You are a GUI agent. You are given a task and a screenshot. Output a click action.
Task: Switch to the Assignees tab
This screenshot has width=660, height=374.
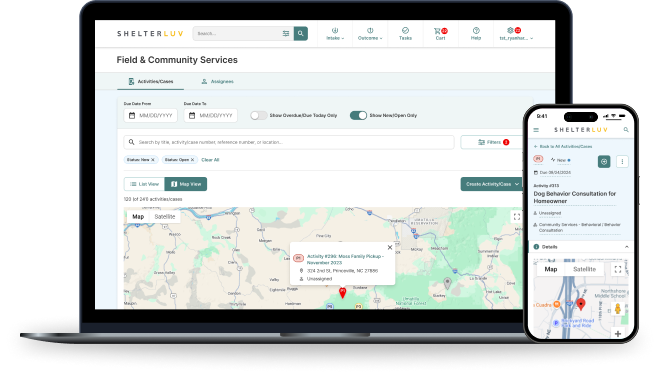(x=217, y=81)
